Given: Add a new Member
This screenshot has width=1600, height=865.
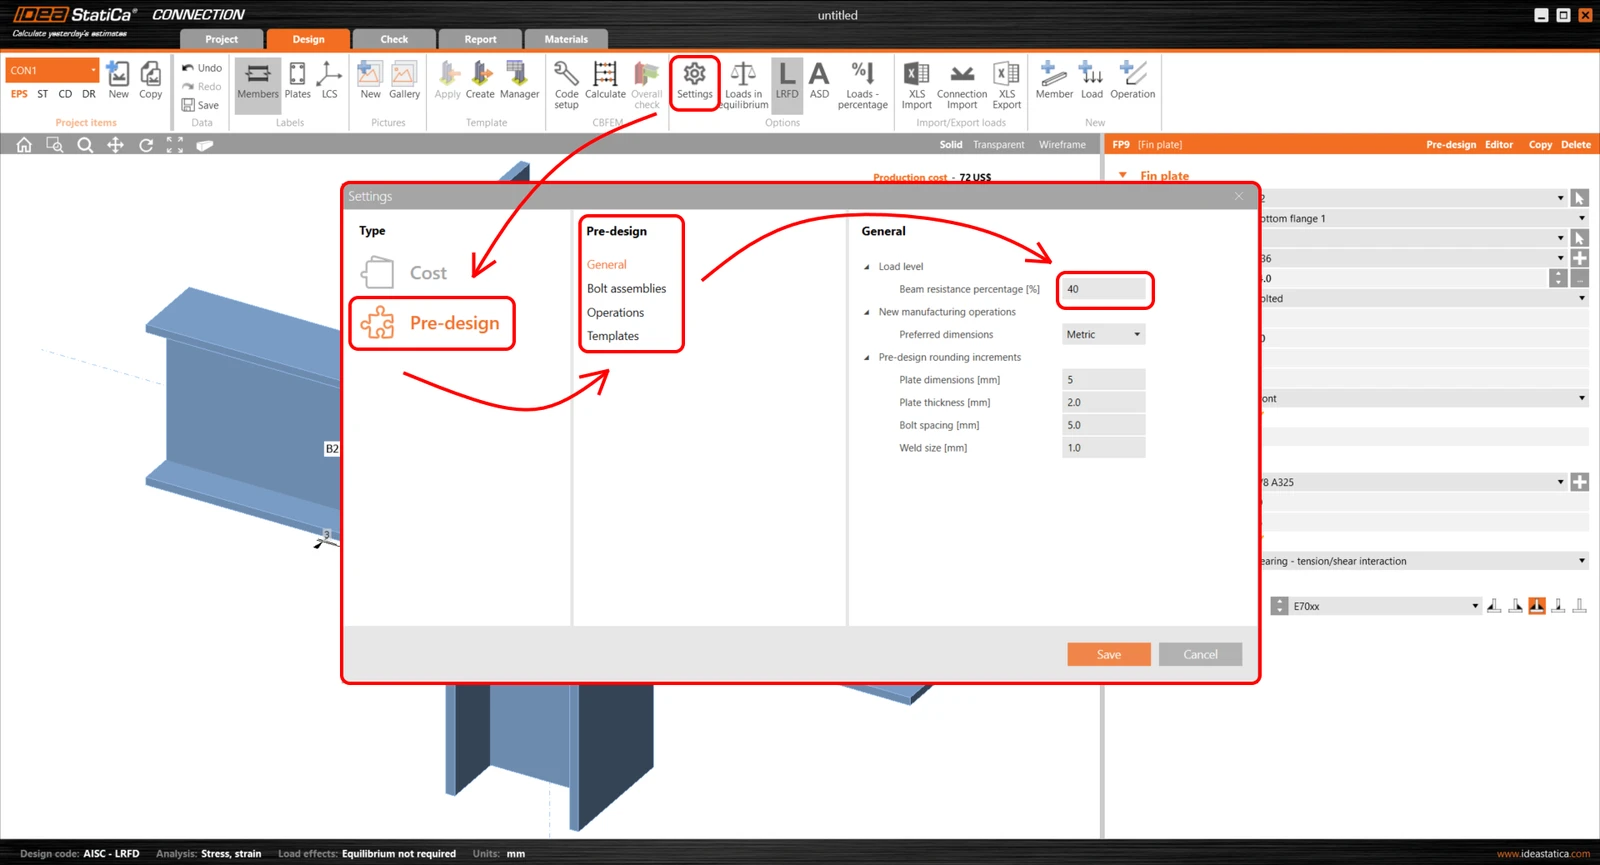Looking at the screenshot, I should (x=1054, y=81).
